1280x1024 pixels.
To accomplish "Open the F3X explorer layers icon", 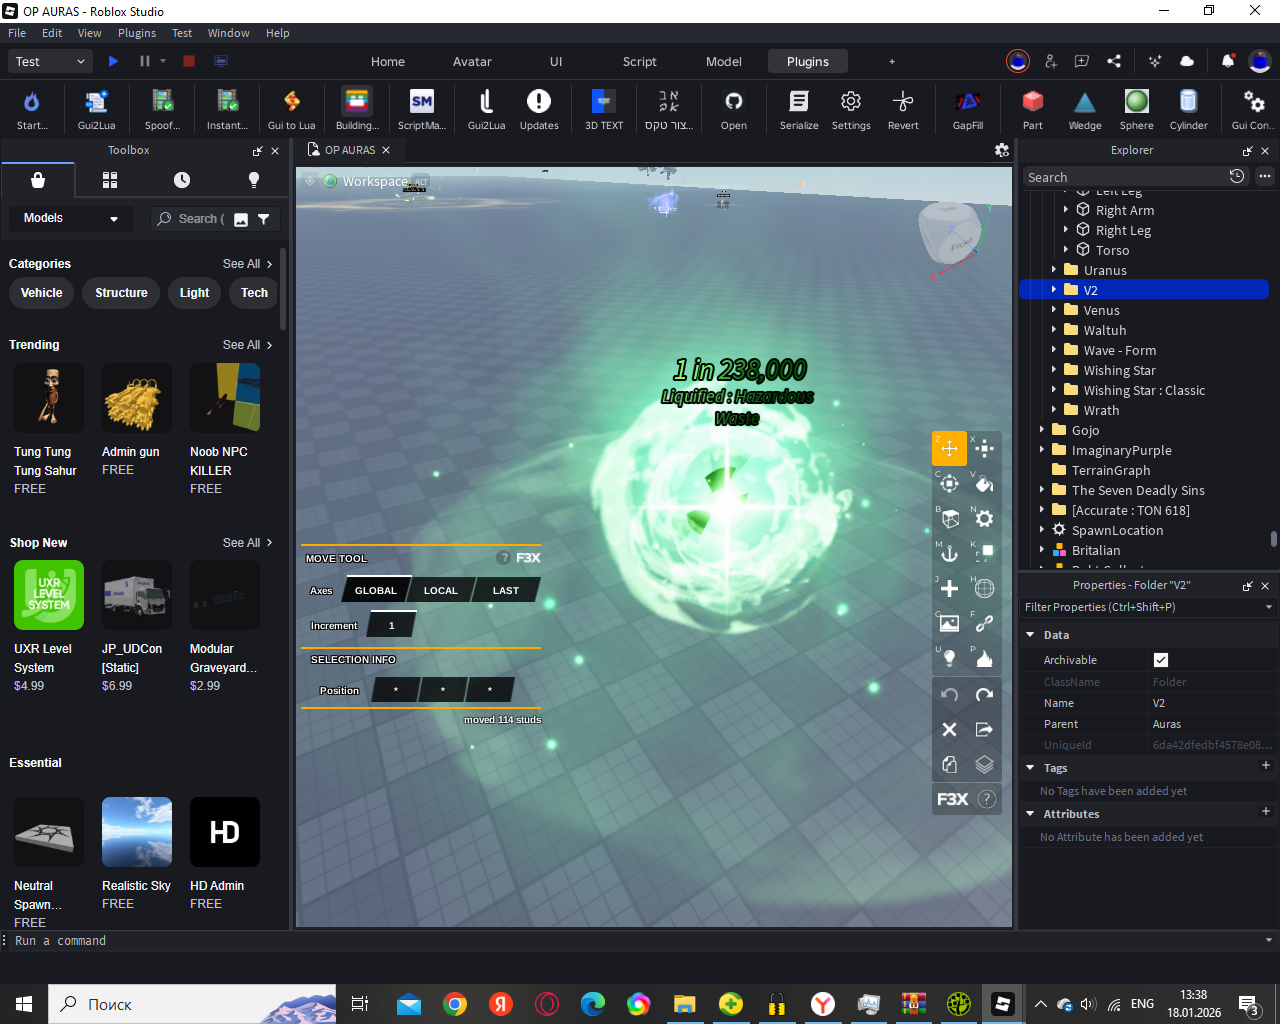I will 984,764.
